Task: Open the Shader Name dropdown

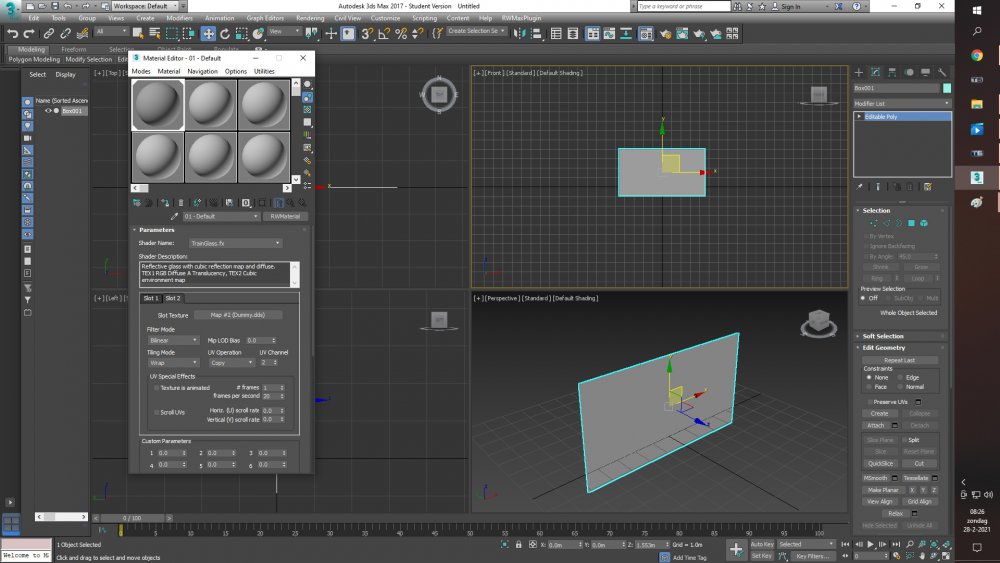Action: (234, 243)
